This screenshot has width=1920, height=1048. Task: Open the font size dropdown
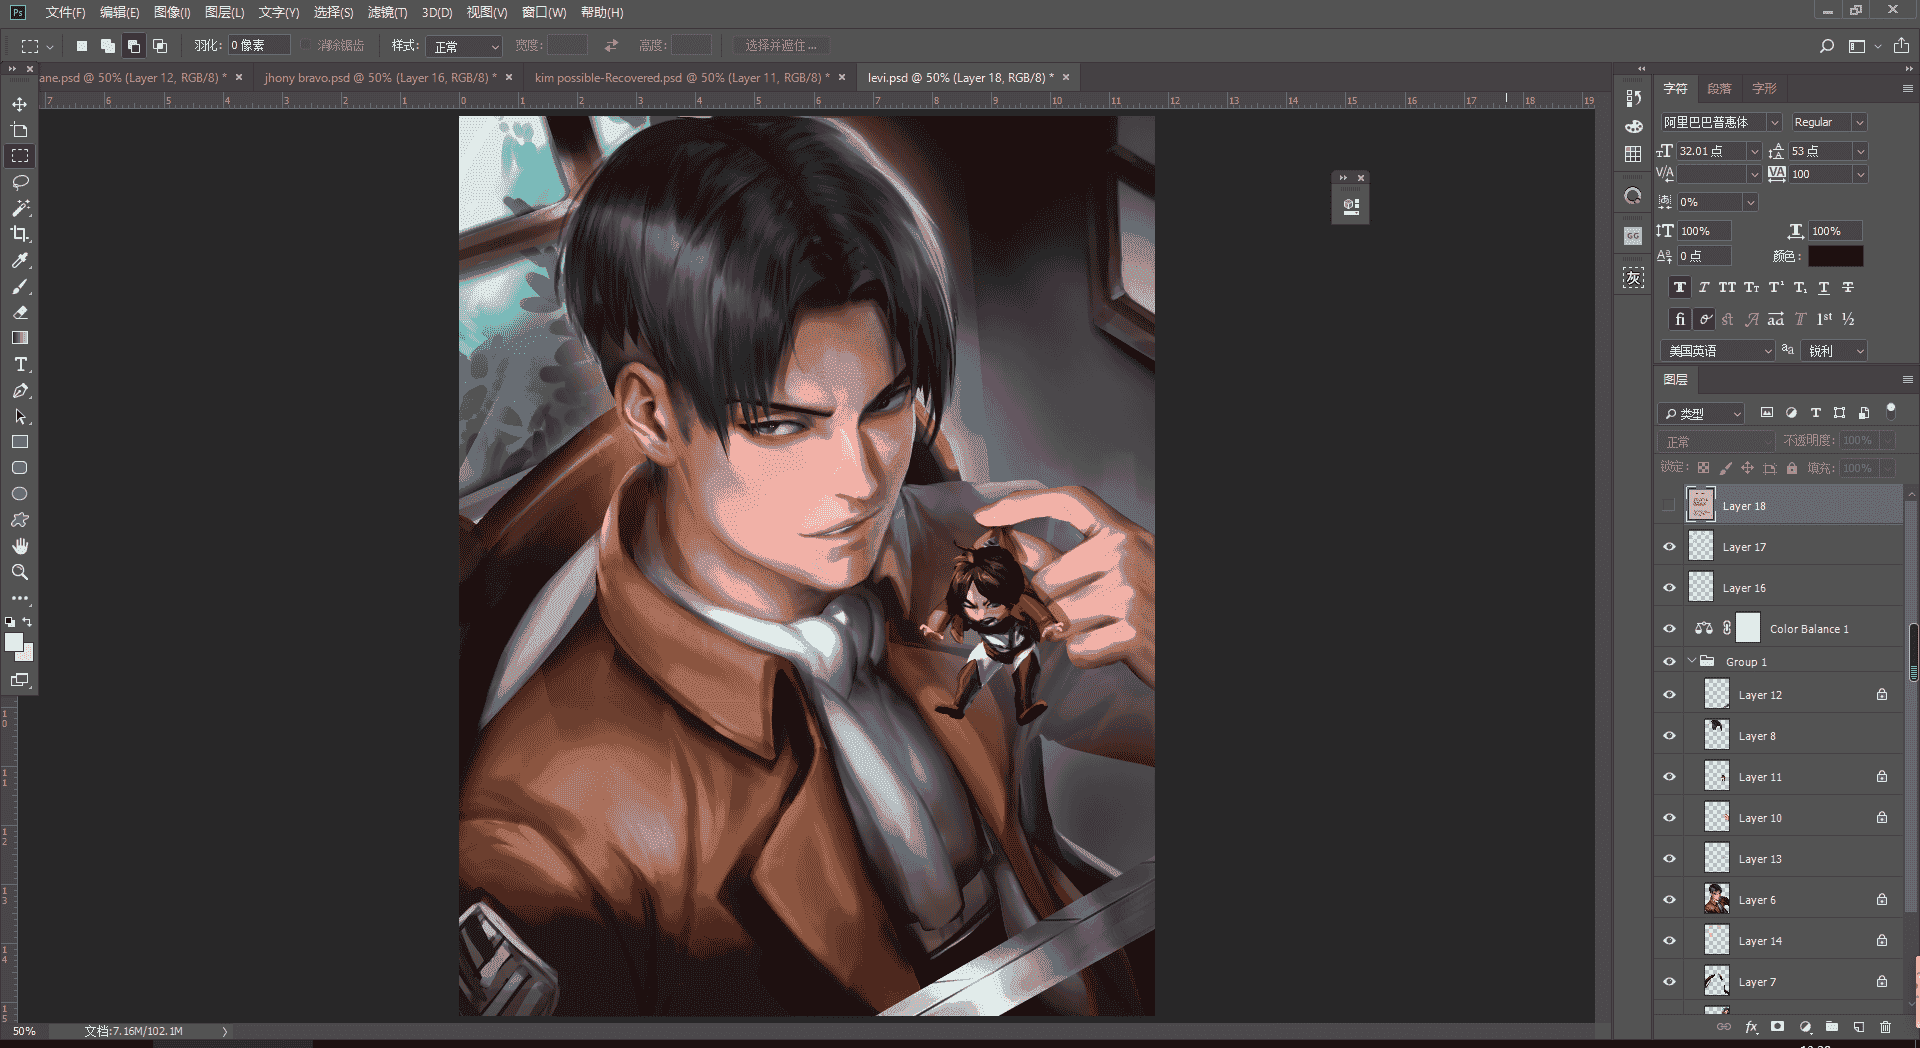tap(1754, 151)
